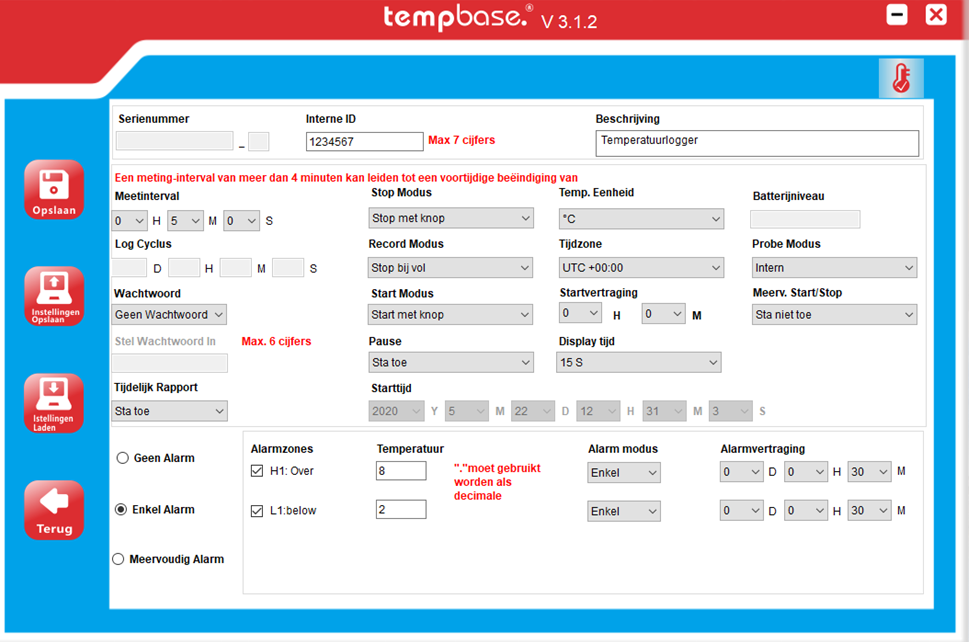Image resolution: width=969 pixels, height=642 pixels.
Task: Open the Temp. Eenheid dropdown
Action: (x=641, y=219)
